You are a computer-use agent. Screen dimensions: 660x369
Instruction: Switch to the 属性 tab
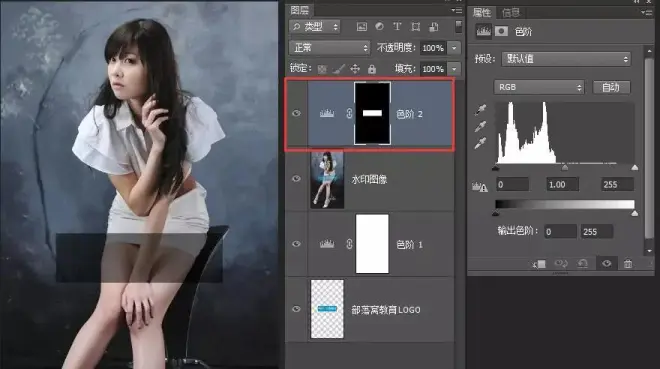point(482,13)
